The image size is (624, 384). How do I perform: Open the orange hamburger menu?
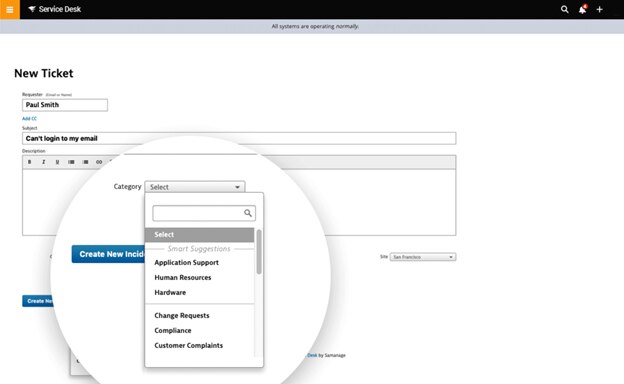[x=10, y=10]
